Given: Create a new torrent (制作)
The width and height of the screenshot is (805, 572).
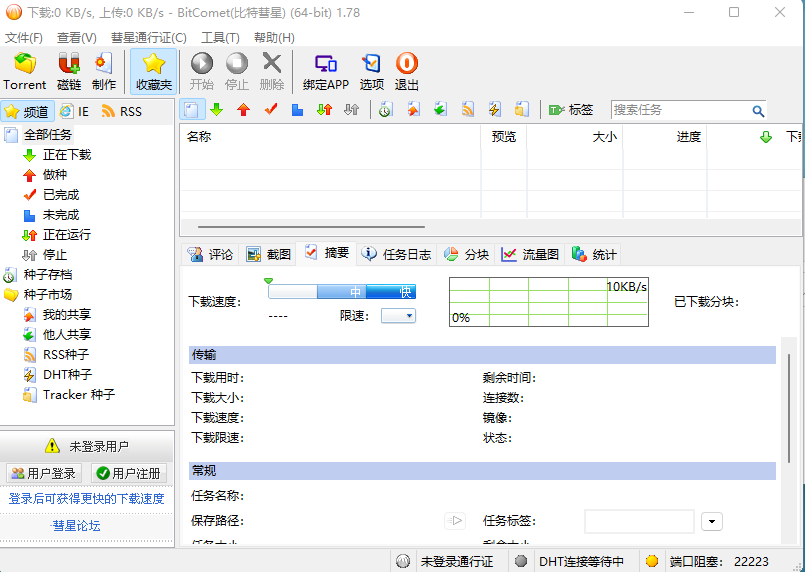Looking at the screenshot, I should pos(104,72).
